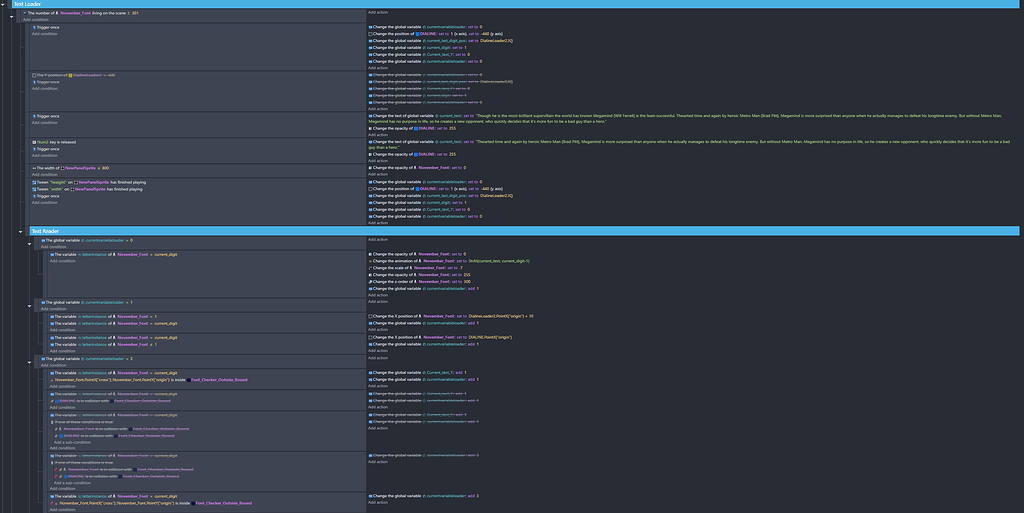Collapse the Text Reader event group
This screenshot has width=1024, height=513.
coord(22,231)
